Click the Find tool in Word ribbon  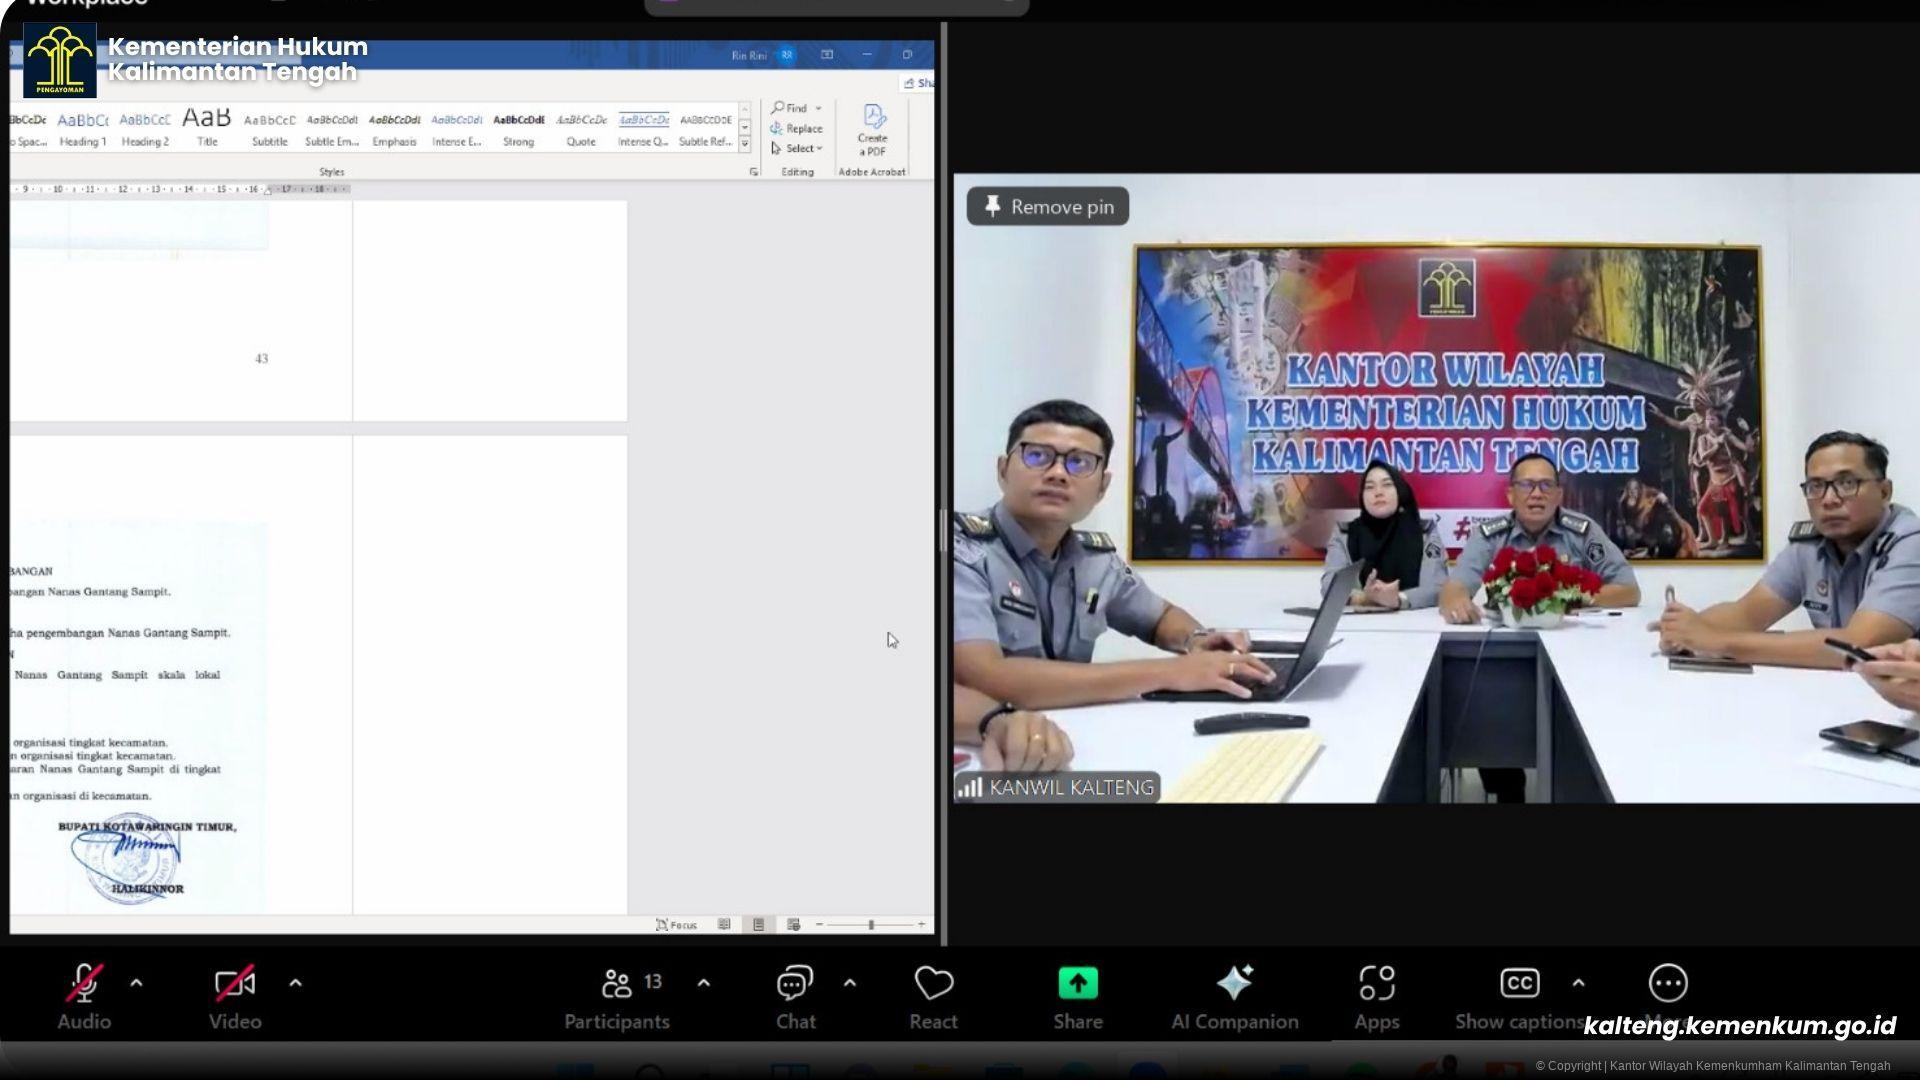[790, 108]
